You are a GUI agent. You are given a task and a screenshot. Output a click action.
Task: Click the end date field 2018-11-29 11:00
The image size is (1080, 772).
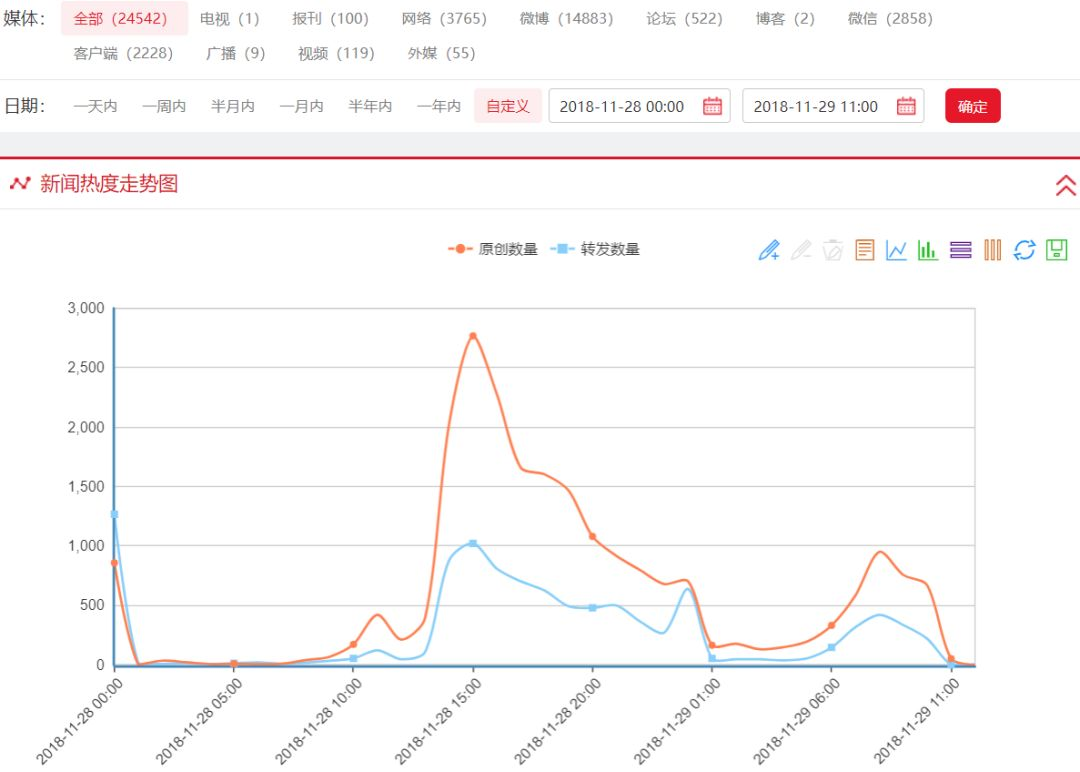pyautogui.click(x=833, y=106)
